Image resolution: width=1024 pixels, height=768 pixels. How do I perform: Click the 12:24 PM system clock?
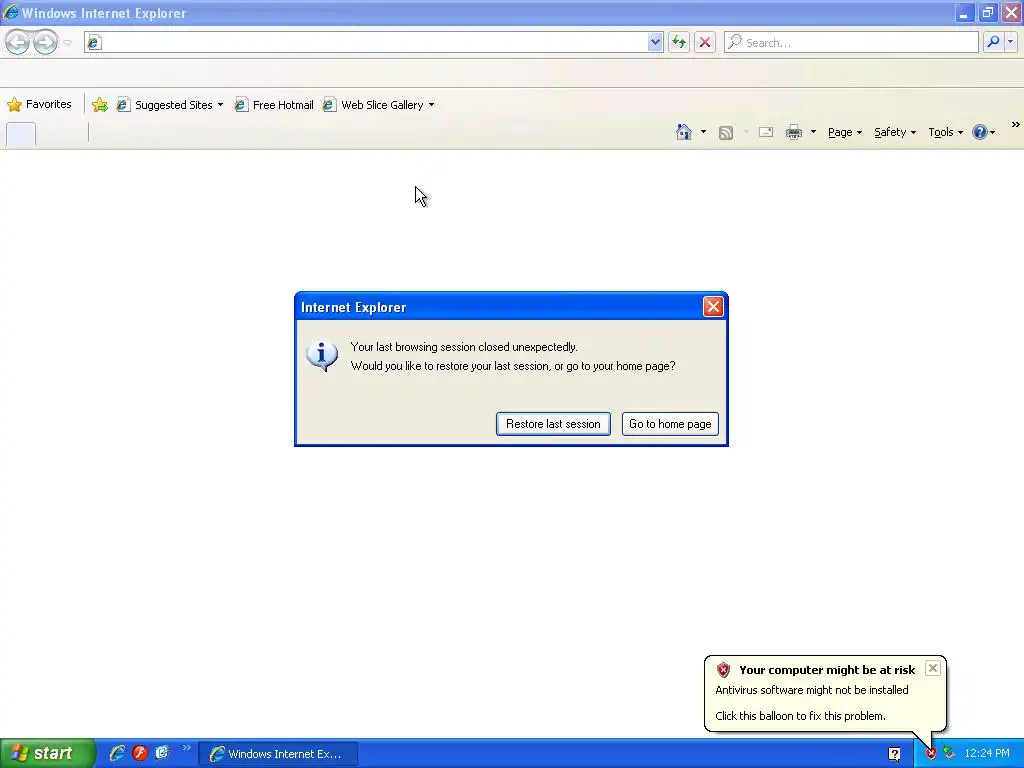(987, 754)
